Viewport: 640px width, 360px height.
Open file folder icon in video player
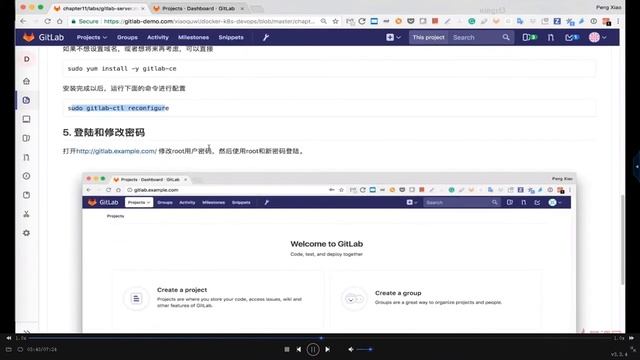(x=9, y=350)
